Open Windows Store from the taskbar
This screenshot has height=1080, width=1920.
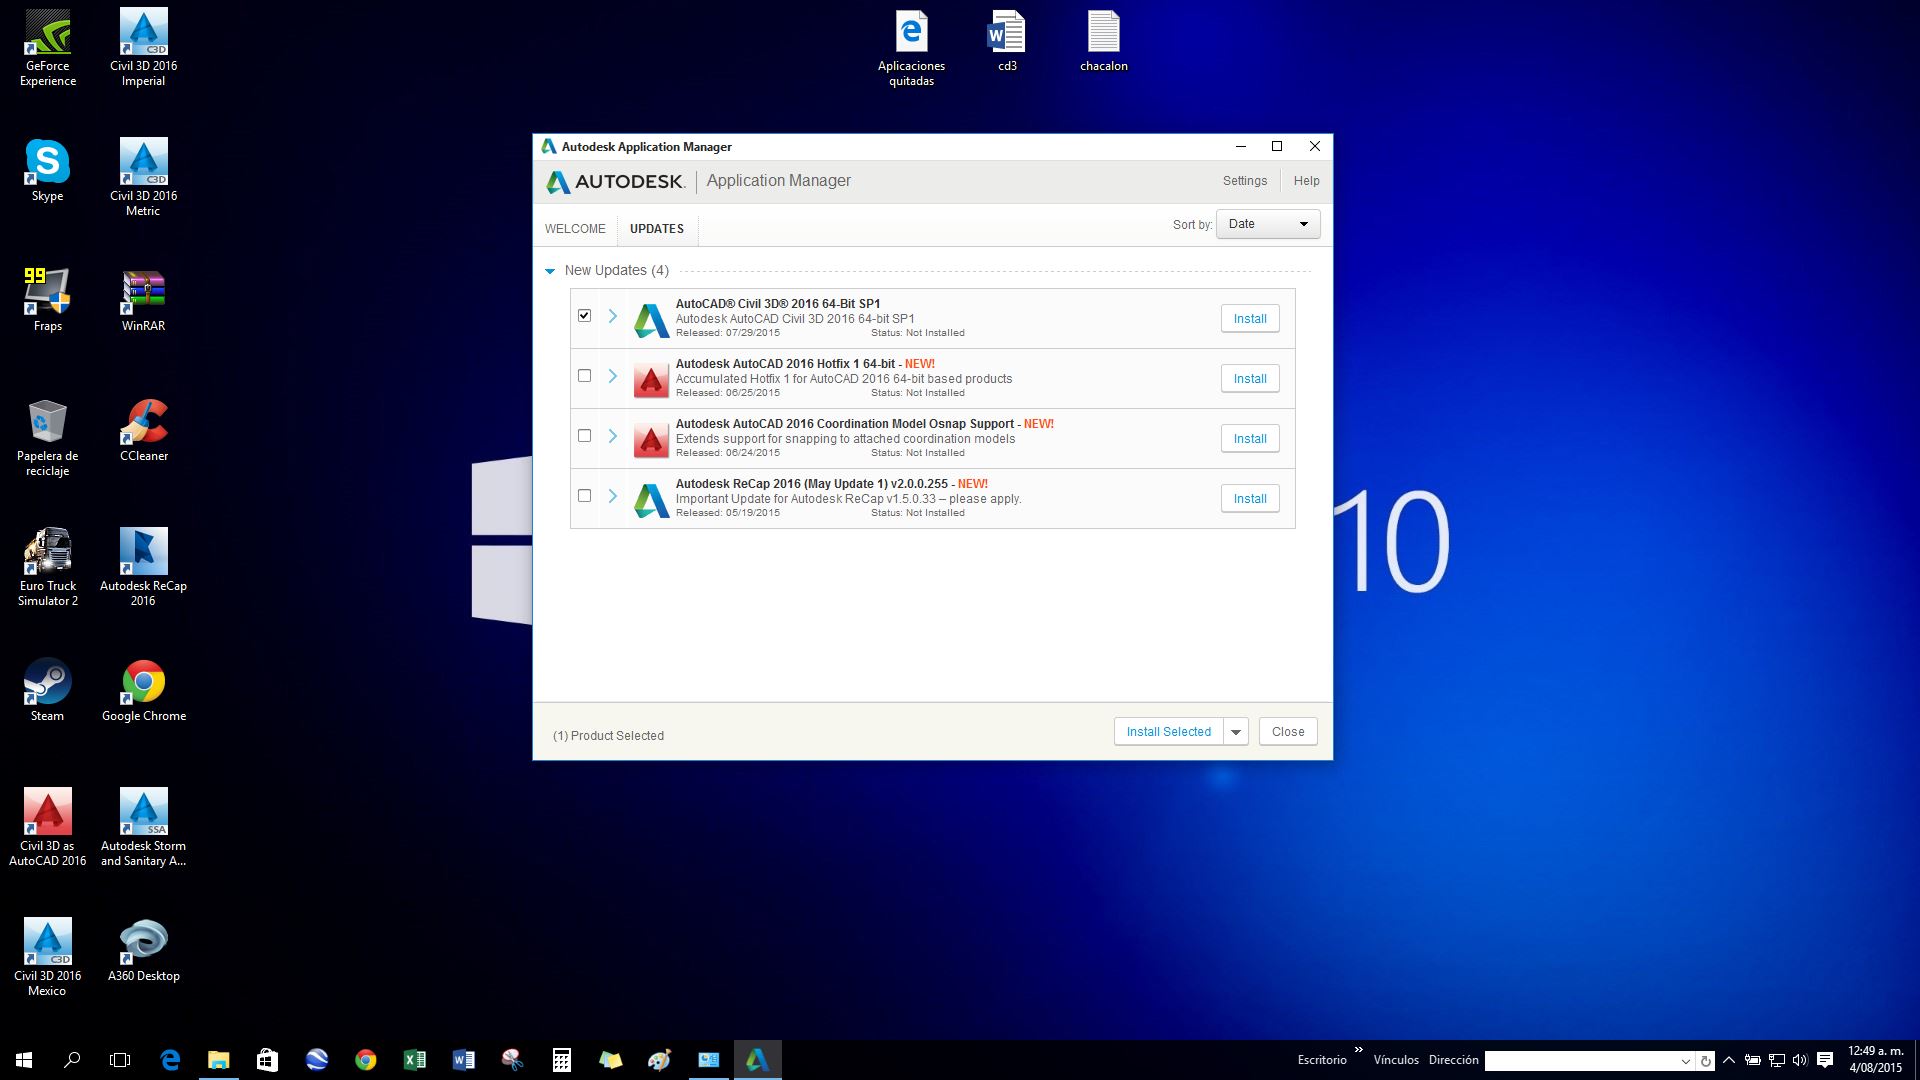267,1060
